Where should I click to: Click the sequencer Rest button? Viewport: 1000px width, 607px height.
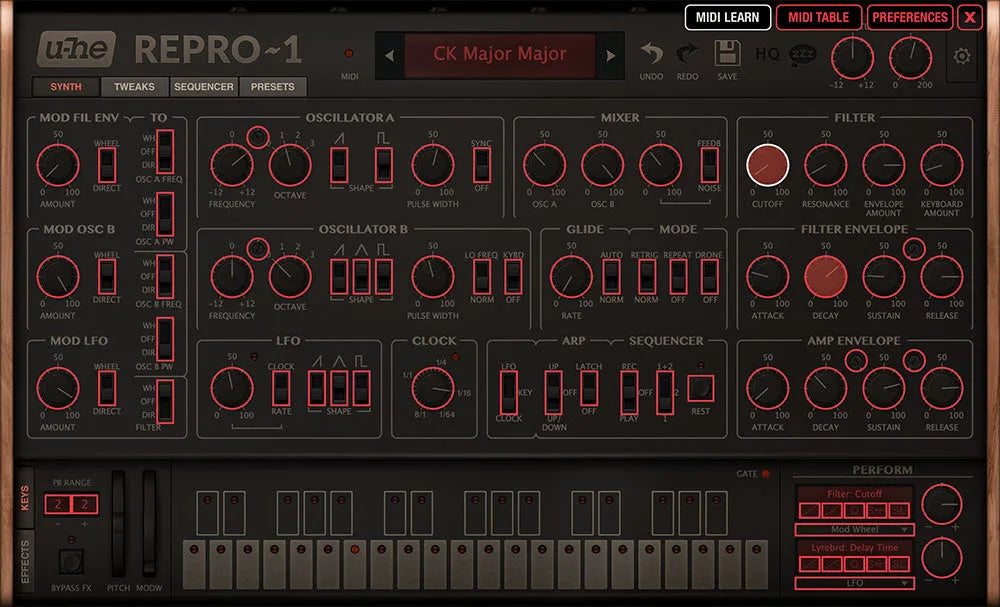click(700, 387)
